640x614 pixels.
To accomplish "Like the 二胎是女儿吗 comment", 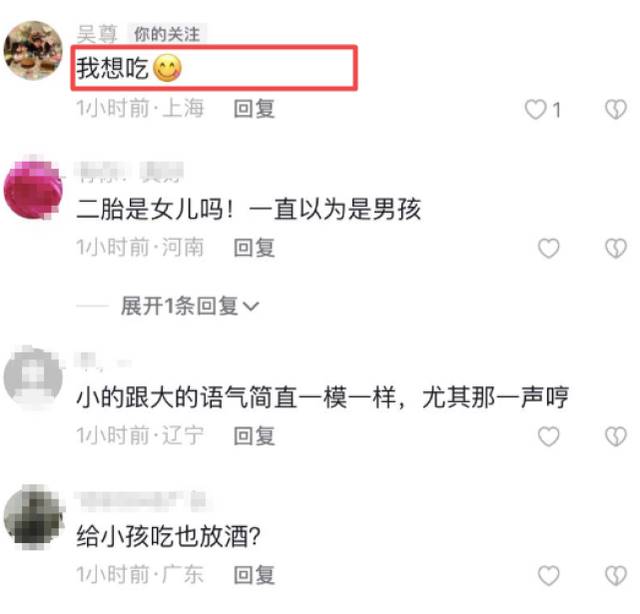I will click(549, 248).
